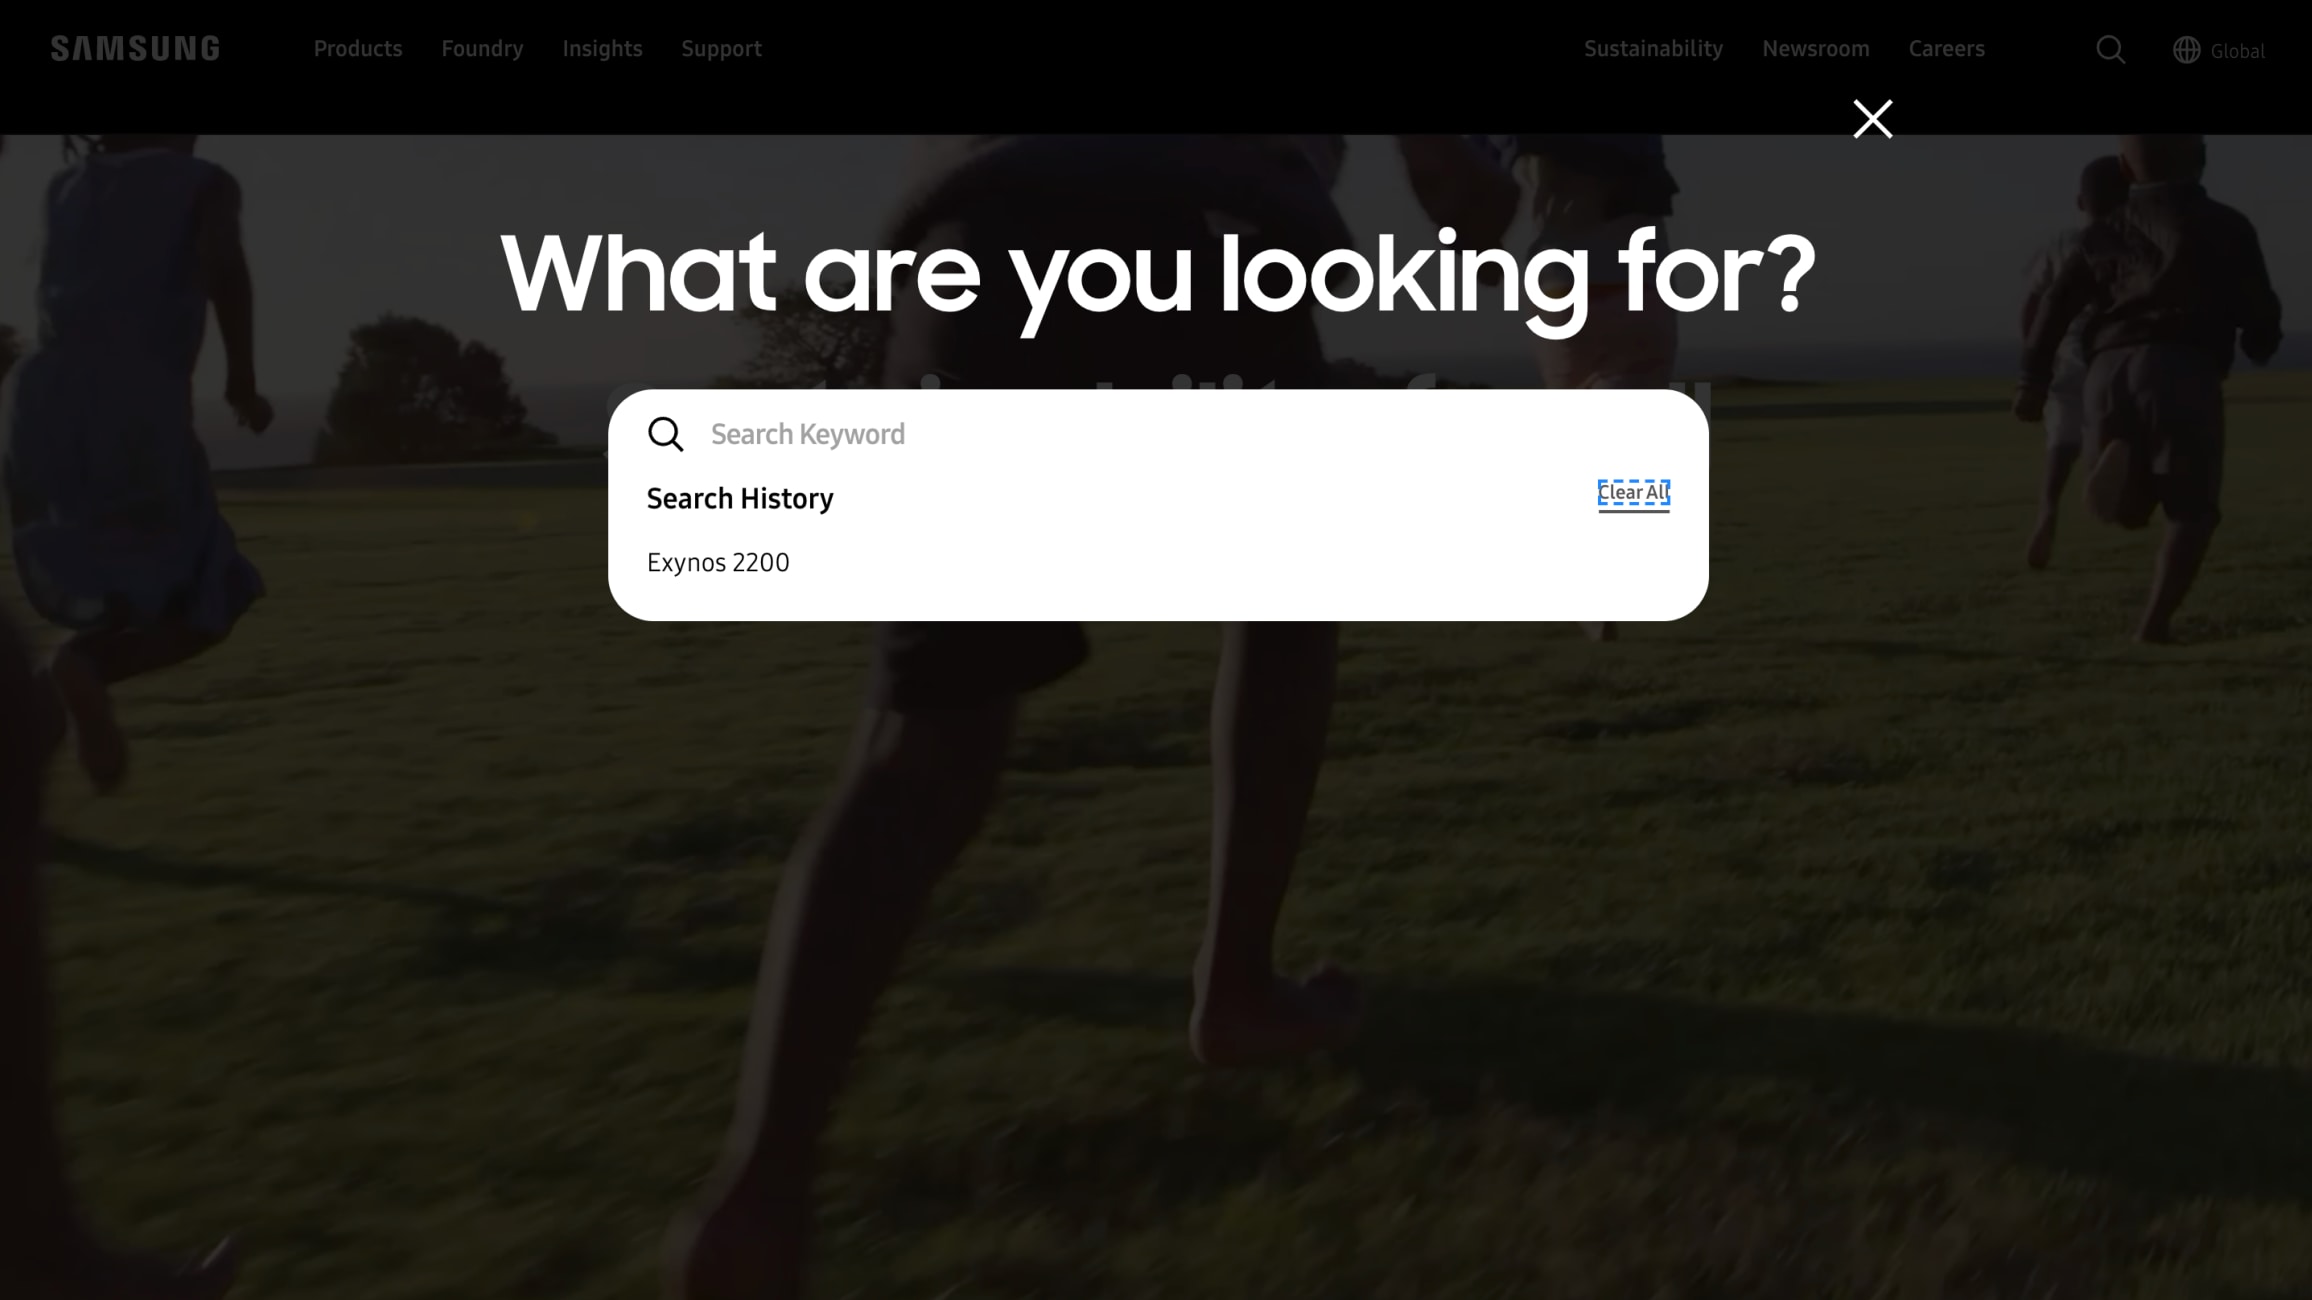Open the Careers link
Screen dimensions: 2312x1300
1946,48
